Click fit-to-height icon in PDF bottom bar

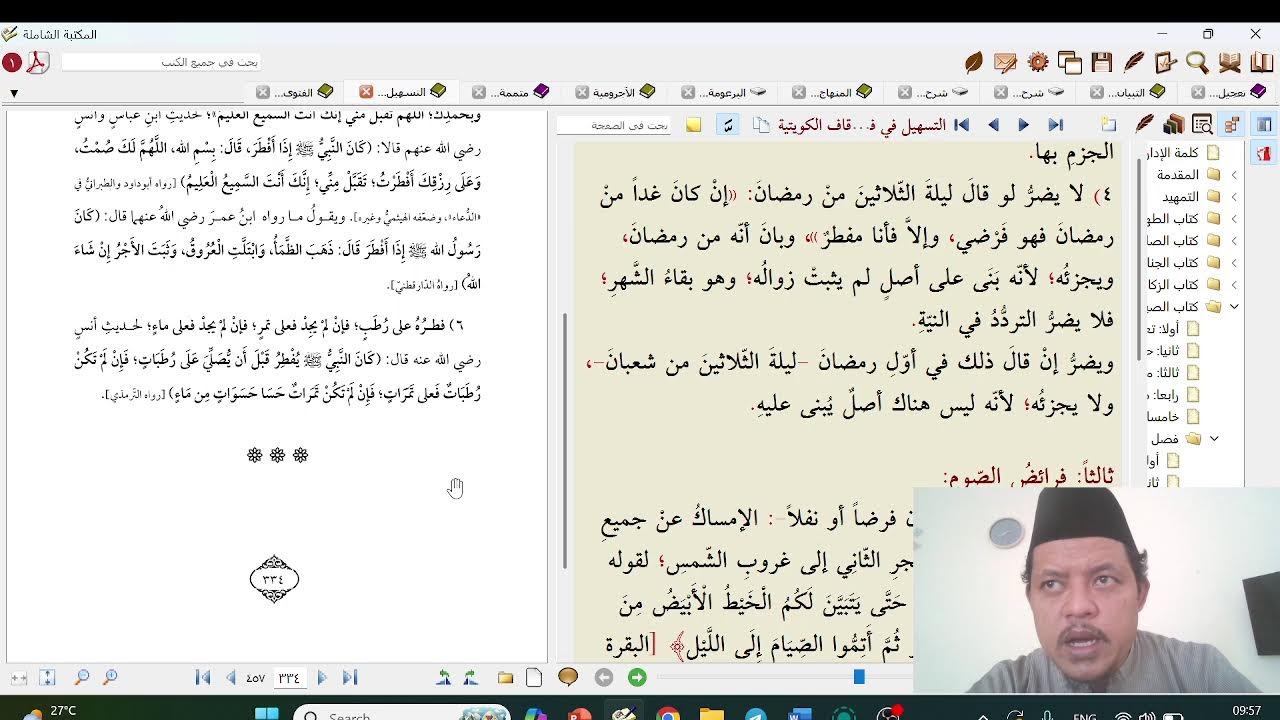click(x=47, y=677)
